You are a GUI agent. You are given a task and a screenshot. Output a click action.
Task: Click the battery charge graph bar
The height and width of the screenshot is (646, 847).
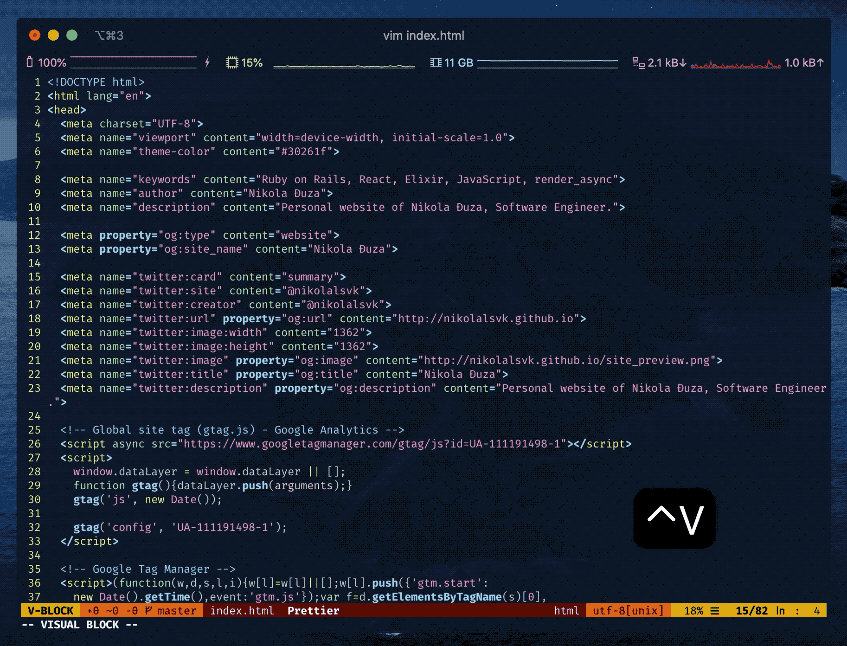pos(133,62)
